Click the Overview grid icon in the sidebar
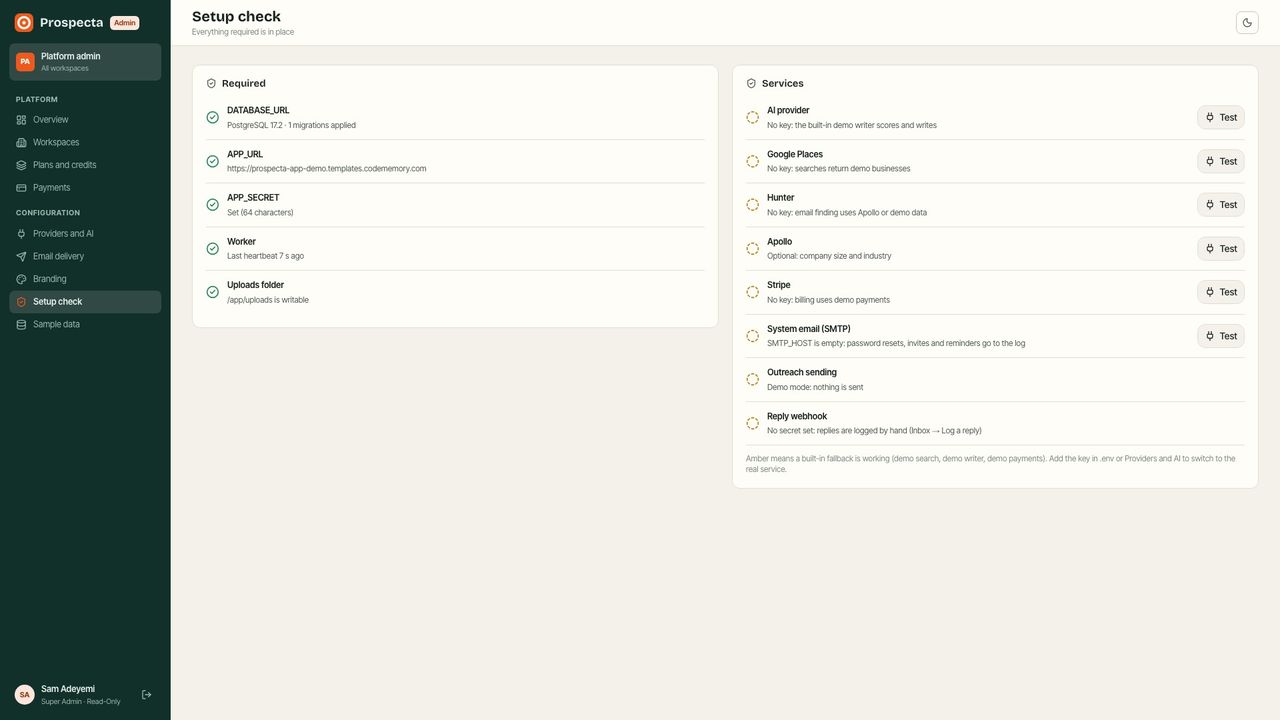The height and width of the screenshot is (720, 1280). tap(21, 120)
